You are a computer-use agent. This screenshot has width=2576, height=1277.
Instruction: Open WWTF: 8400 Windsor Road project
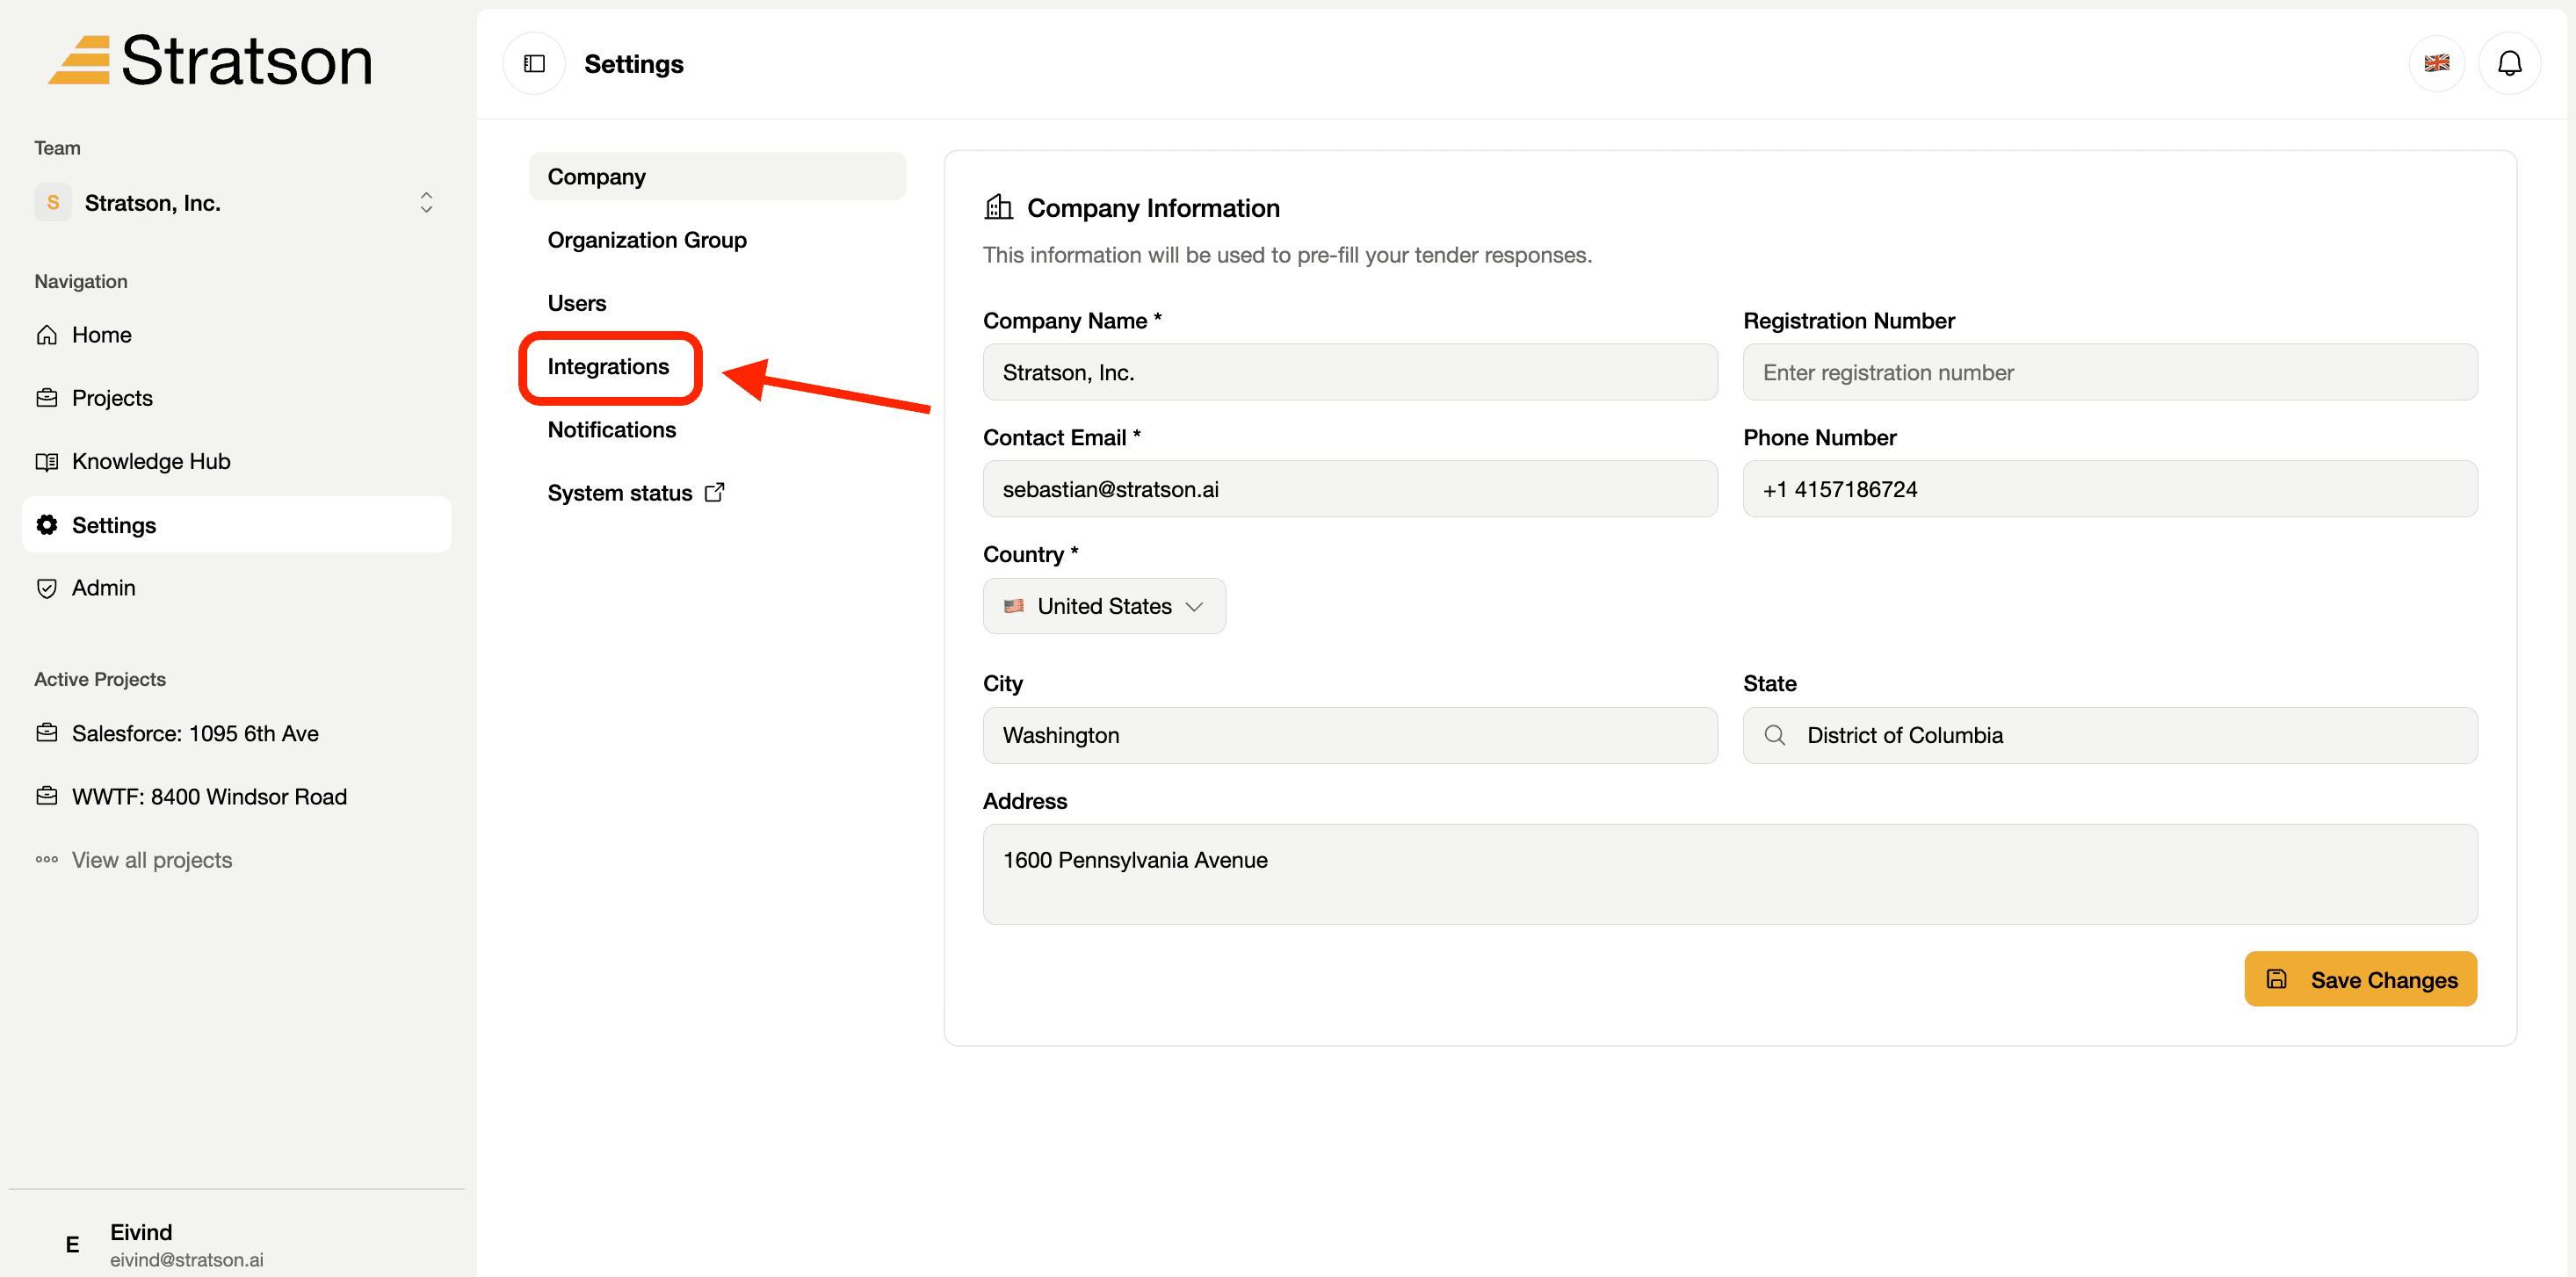(x=237, y=796)
